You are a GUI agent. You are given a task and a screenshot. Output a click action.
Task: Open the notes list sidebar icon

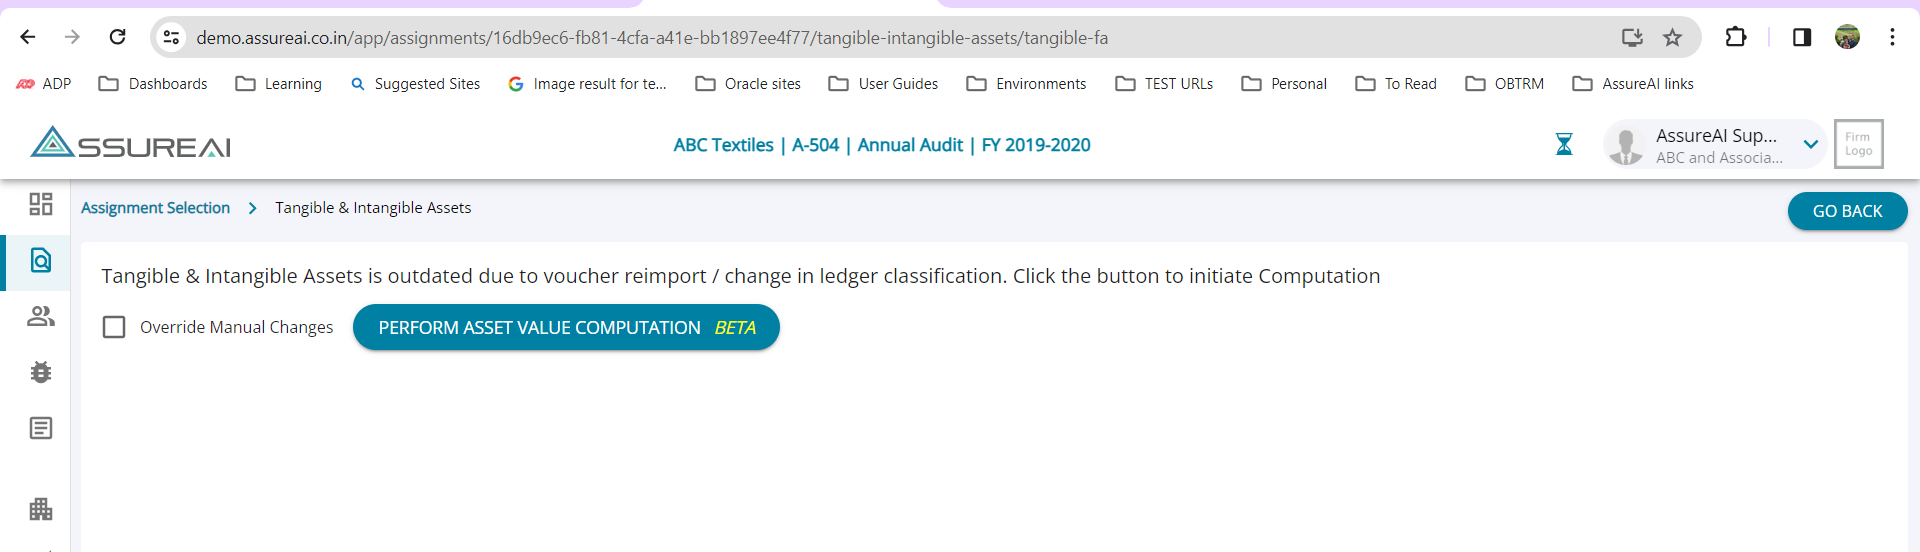pyautogui.click(x=41, y=429)
